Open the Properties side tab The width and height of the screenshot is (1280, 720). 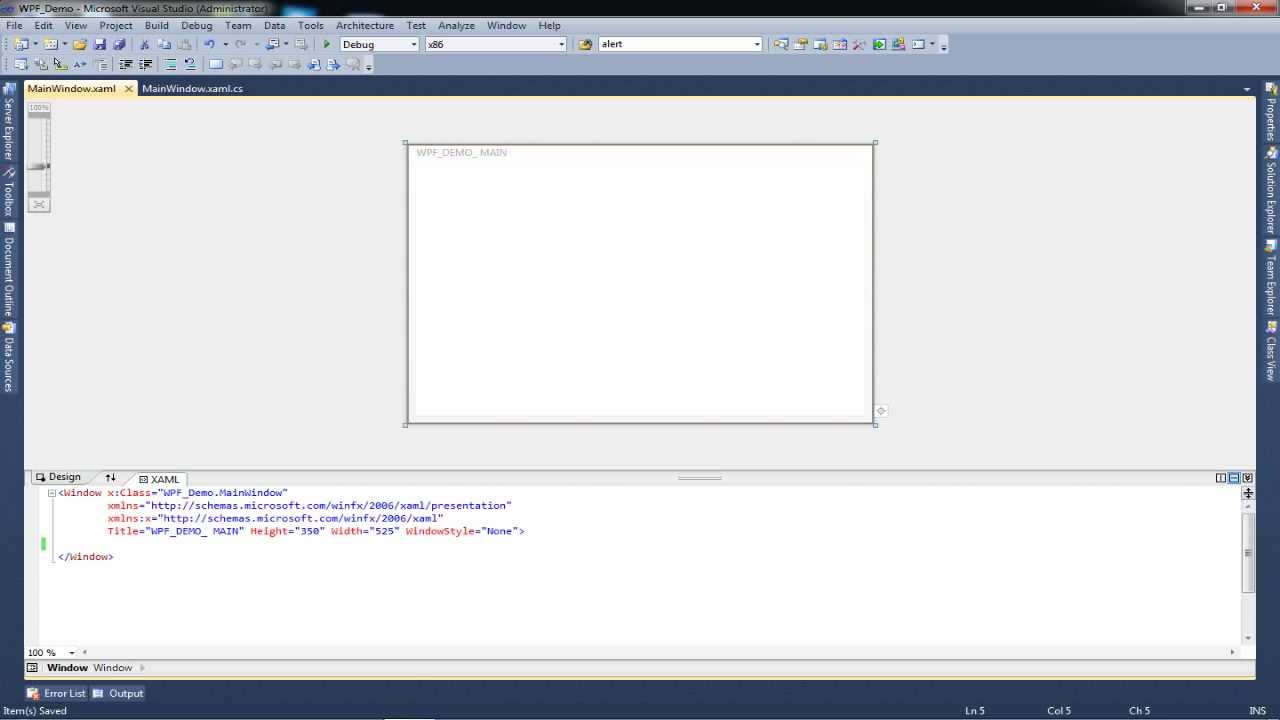[1271, 112]
